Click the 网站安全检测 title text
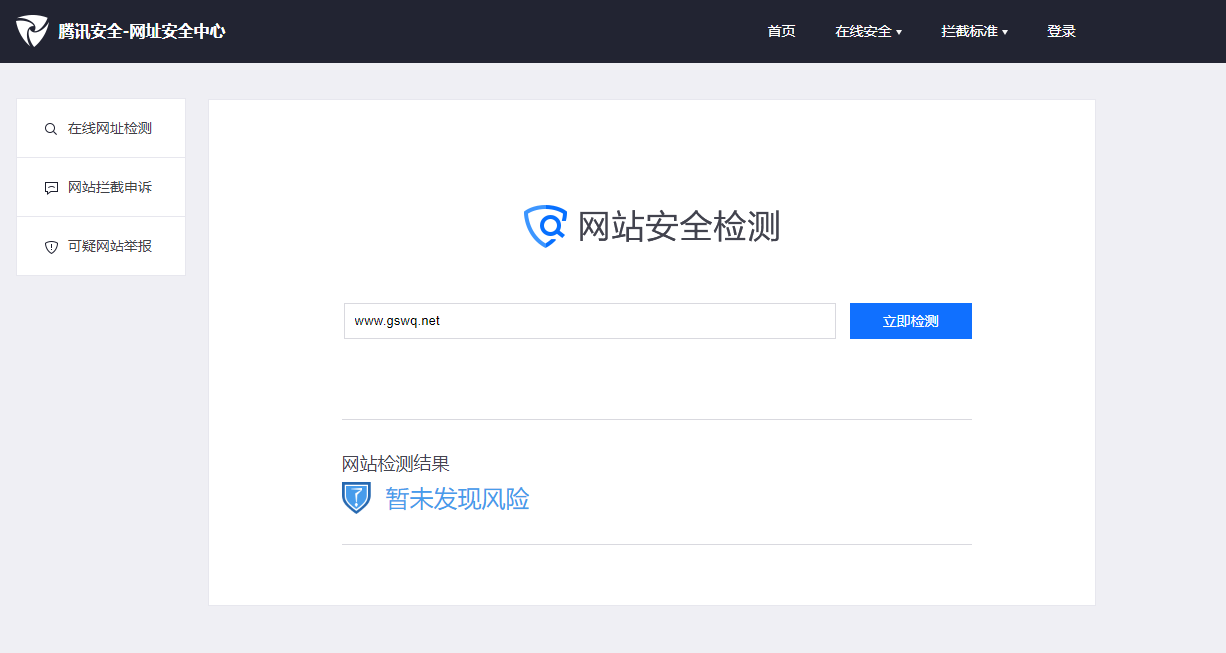The height and width of the screenshot is (653, 1226). click(x=679, y=226)
